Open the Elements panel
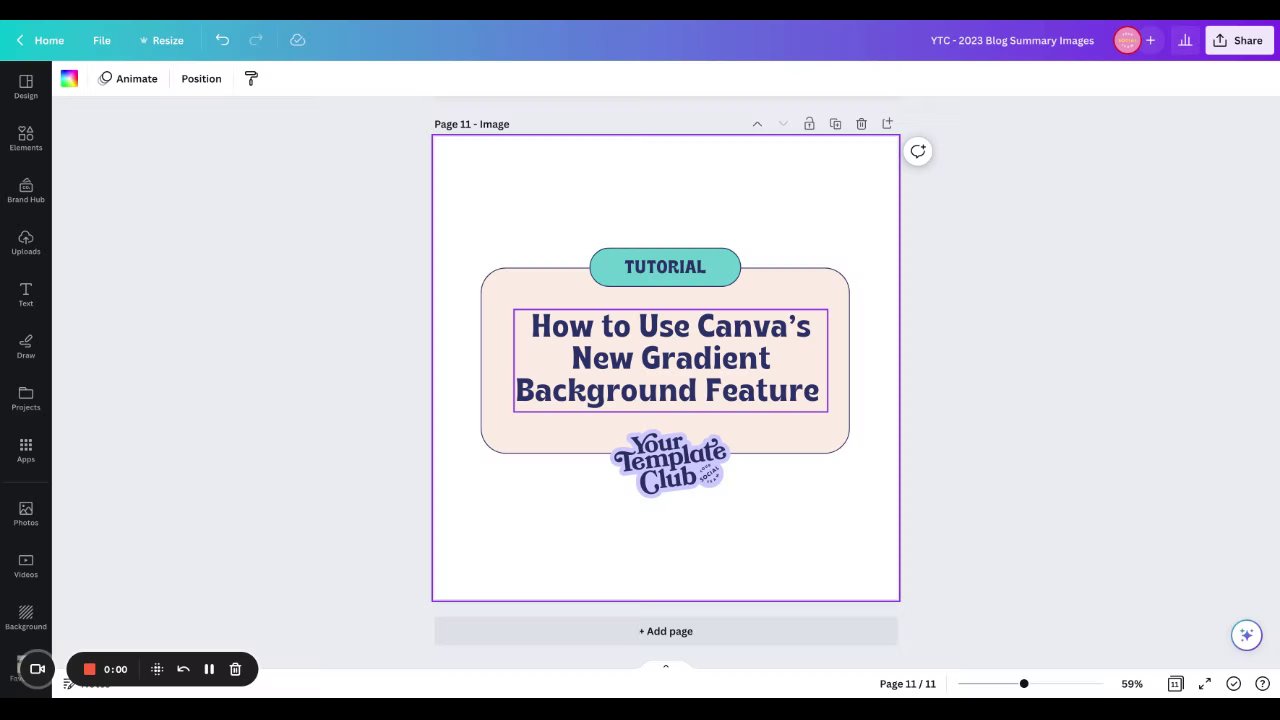The width and height of the screenshot is (1280, 720). pos(26,138)
